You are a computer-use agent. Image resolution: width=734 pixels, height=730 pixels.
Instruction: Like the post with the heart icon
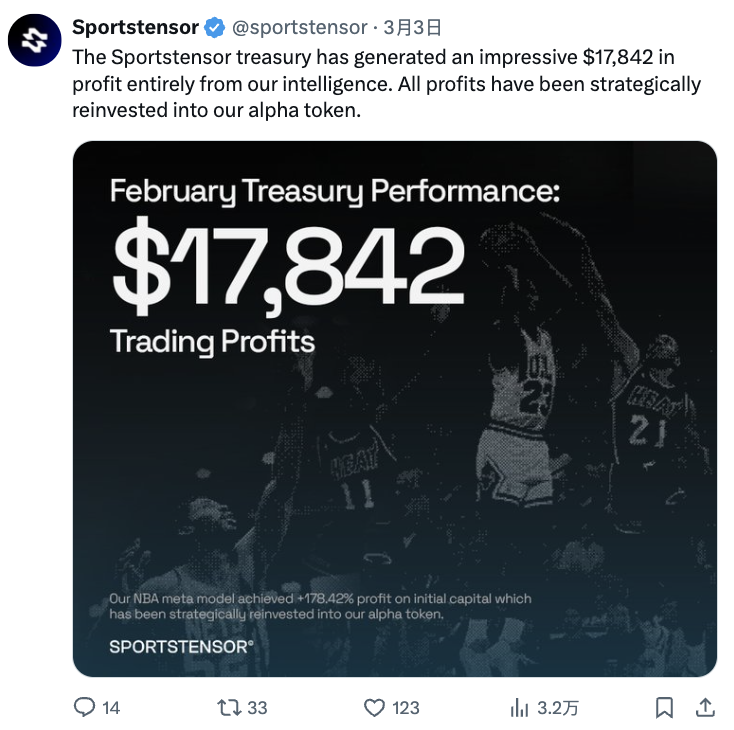click(374, 707)
